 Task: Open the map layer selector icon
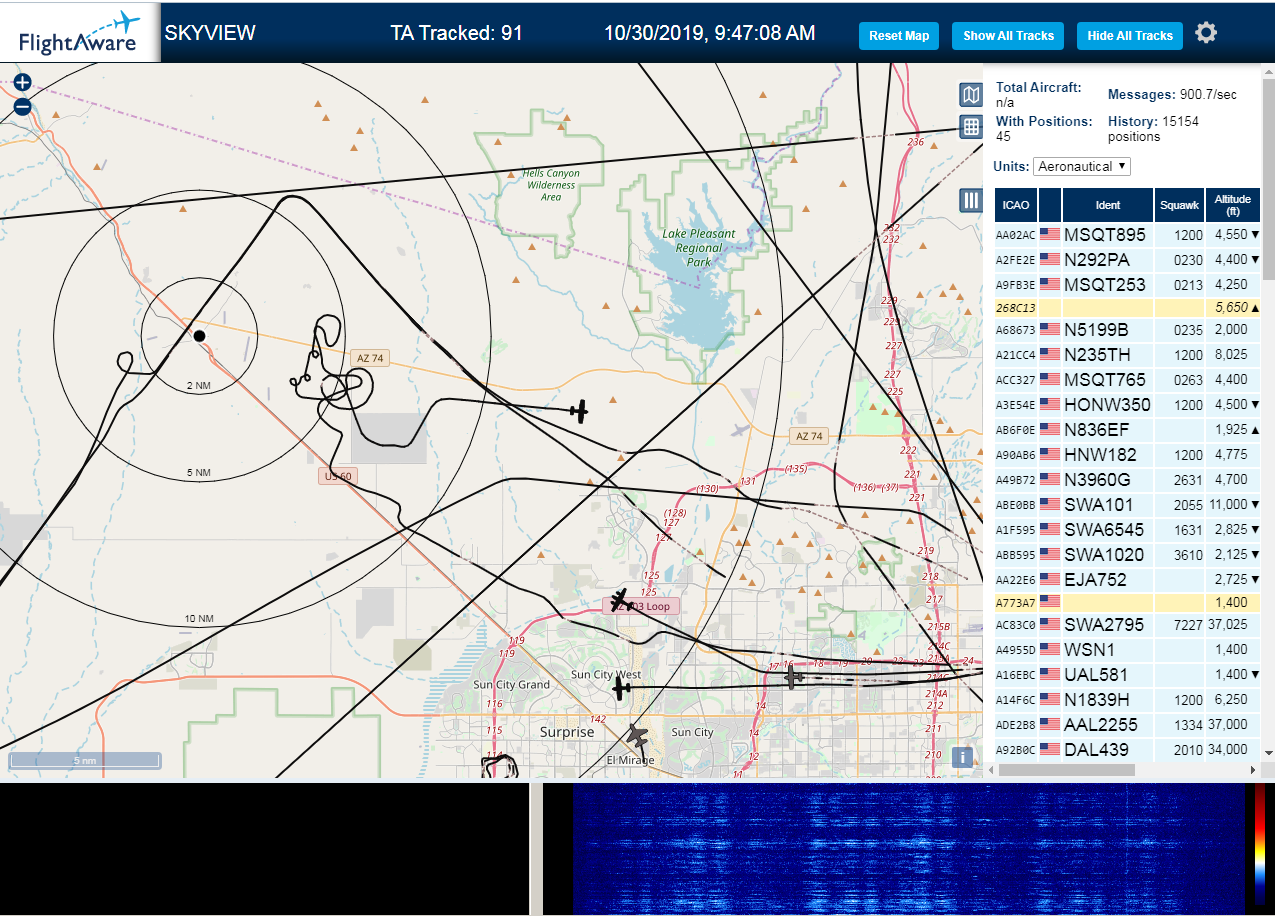(x=970, y=95)
